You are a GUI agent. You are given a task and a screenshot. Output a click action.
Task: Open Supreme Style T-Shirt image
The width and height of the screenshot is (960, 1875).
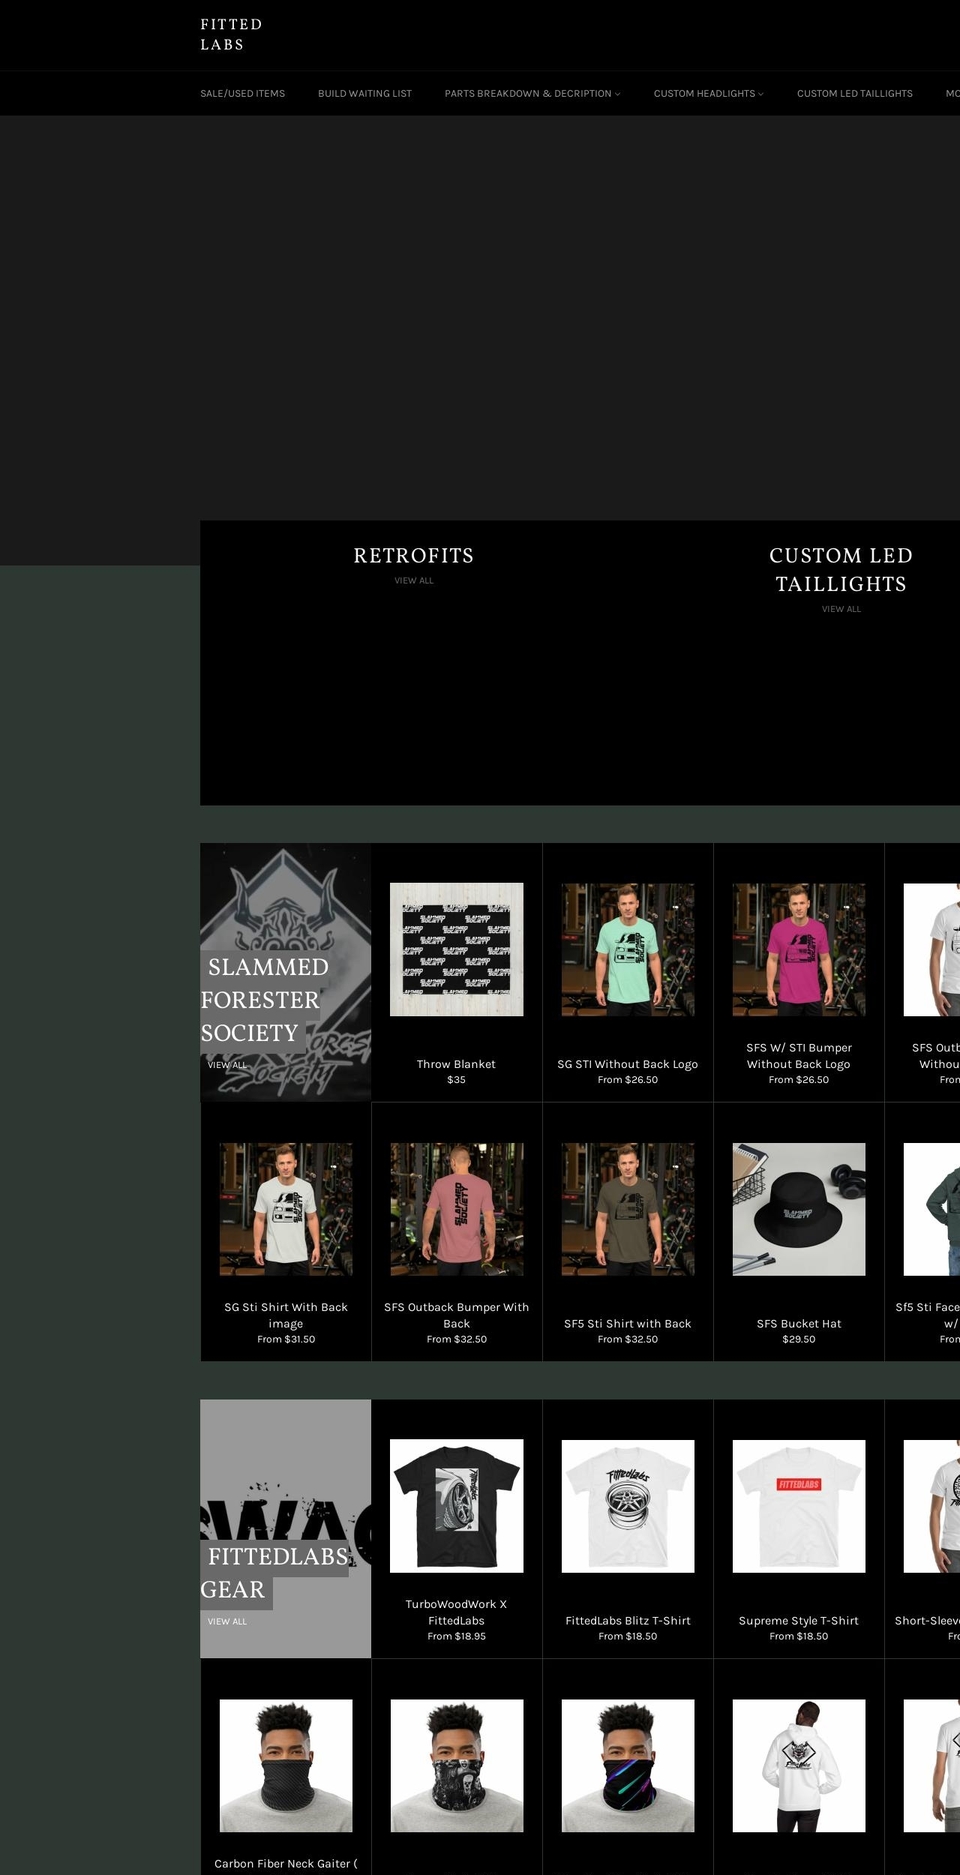(799, 1506)
